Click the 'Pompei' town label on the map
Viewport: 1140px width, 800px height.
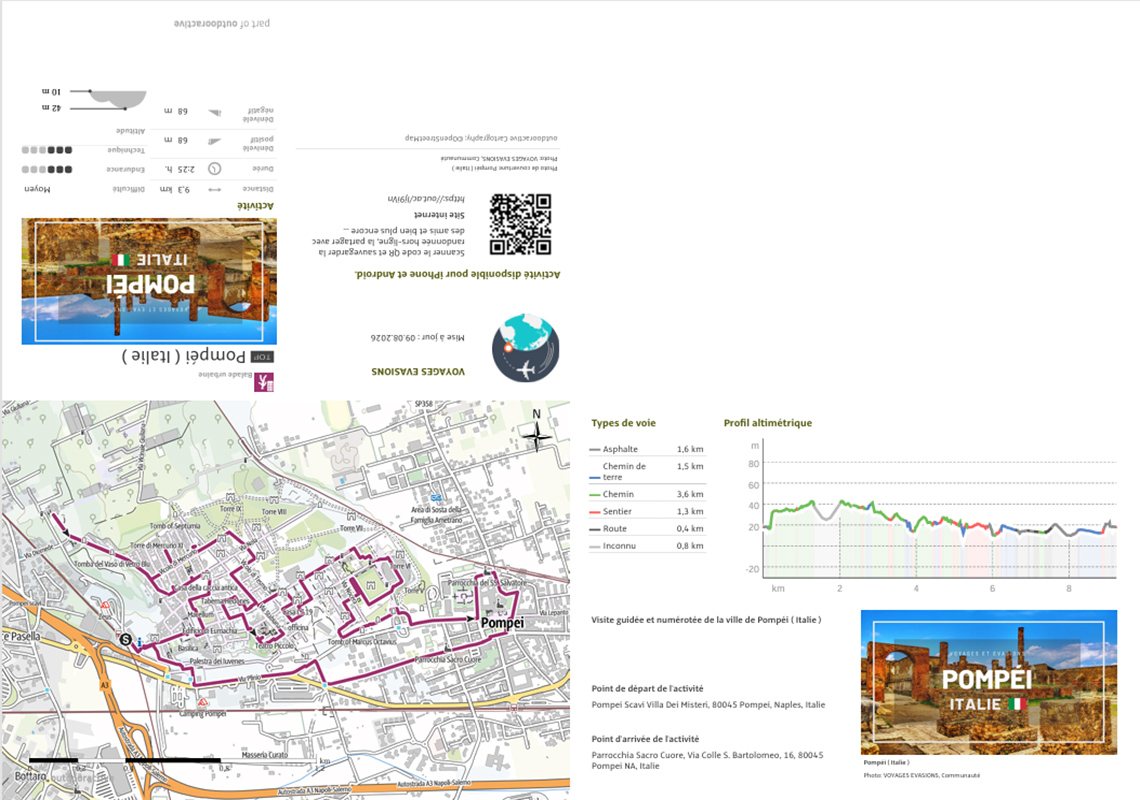pos(502,623)
